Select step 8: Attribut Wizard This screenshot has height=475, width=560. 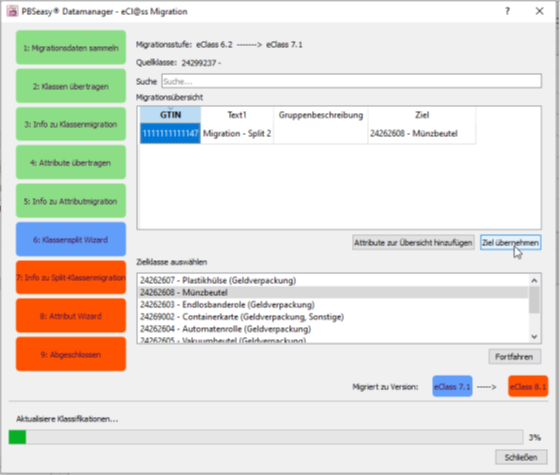[x=71, y=316]
